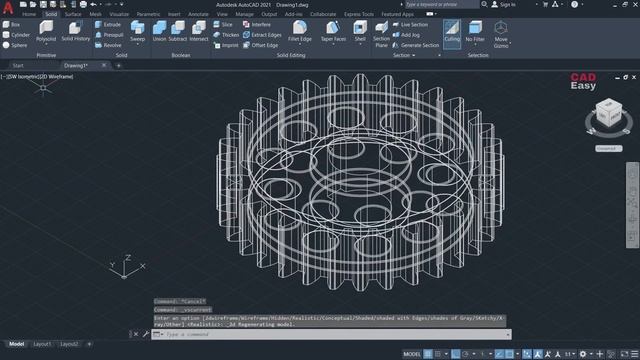Switch to the Layout1 tab

42,344
